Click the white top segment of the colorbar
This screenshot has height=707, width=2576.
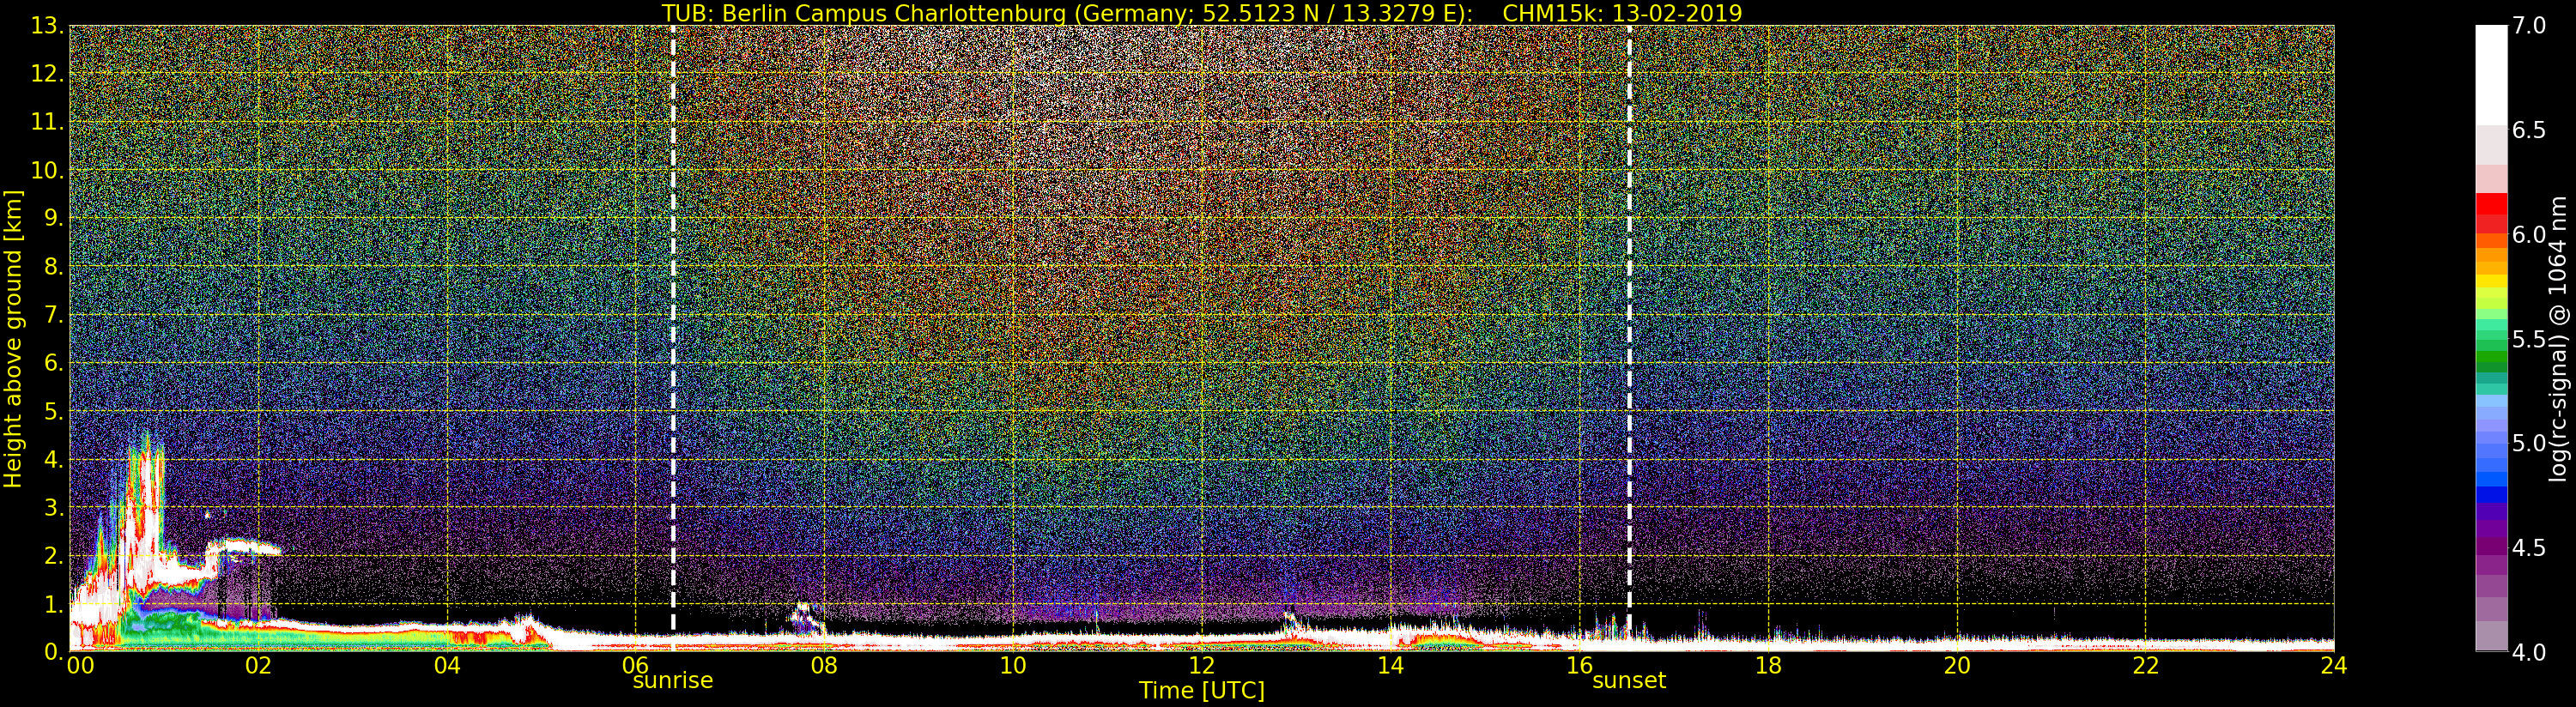[2491, 75]
